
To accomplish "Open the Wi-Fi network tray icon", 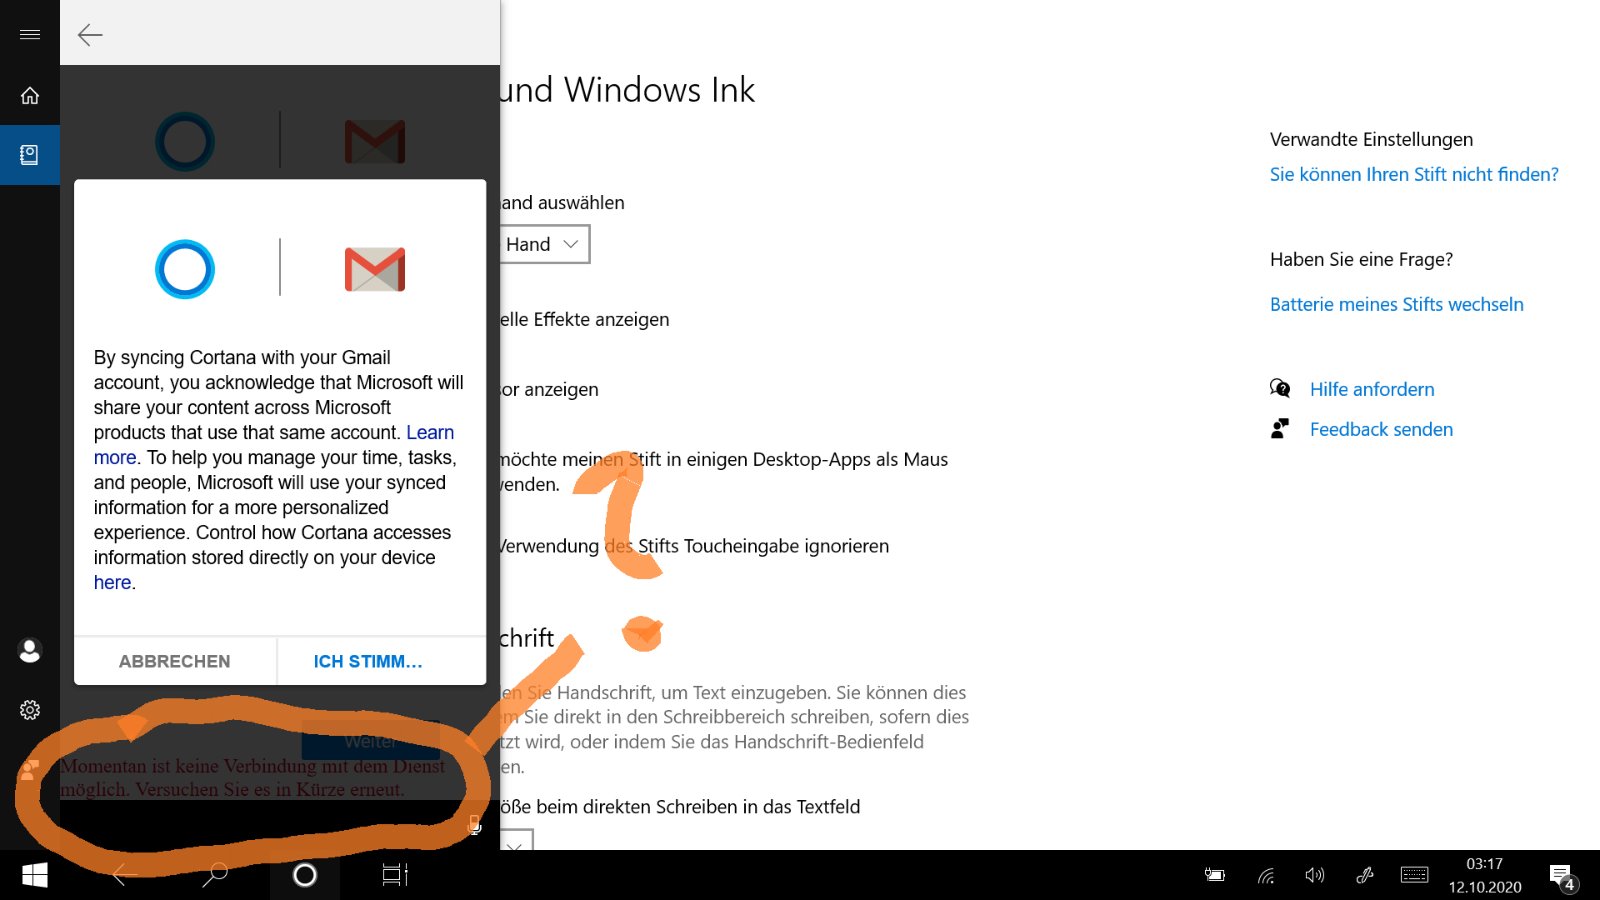I will tap(1266, 876).
